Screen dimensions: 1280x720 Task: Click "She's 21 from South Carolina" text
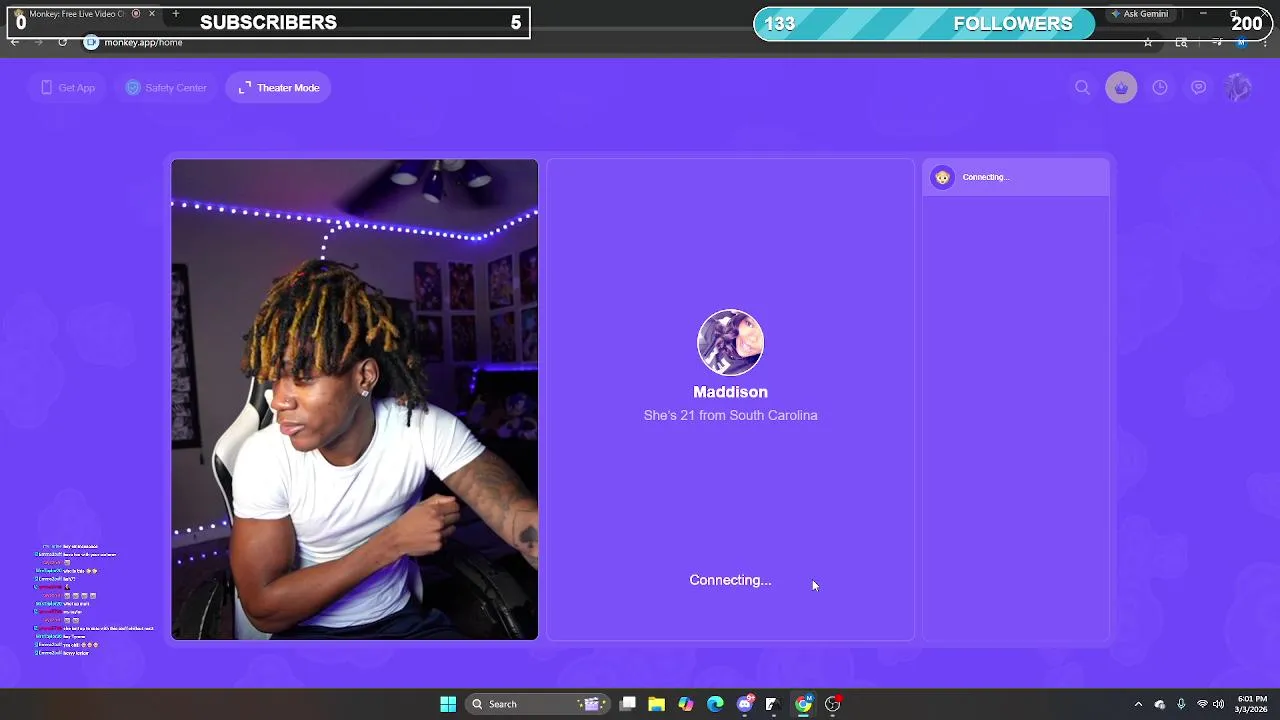[x=730, y=415]
